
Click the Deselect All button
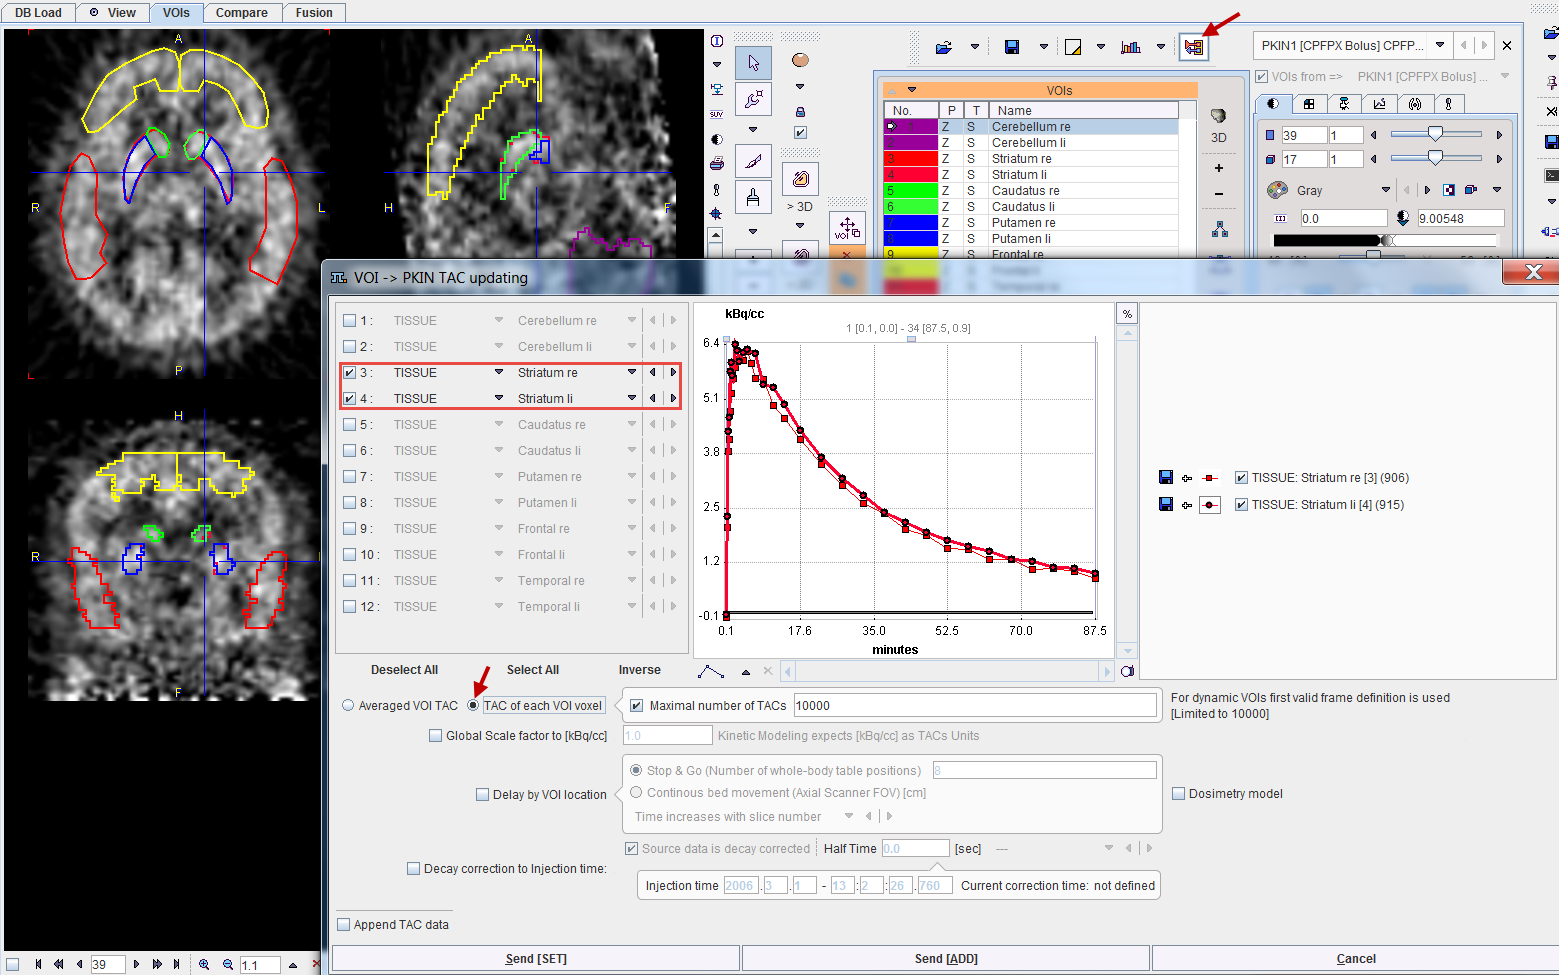point(404,670)
